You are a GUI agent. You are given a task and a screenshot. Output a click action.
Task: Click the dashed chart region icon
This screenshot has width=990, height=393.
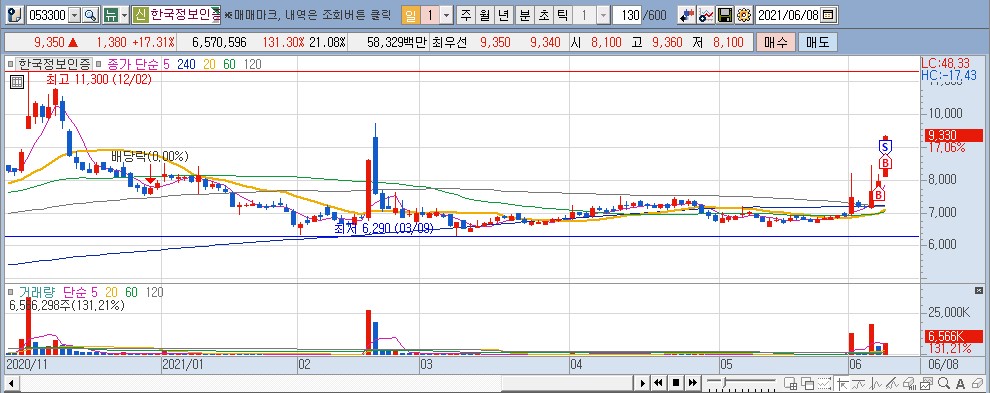point(824,383)
